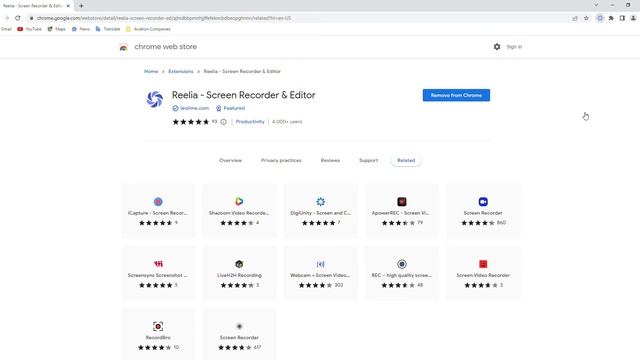Image resolution: width=640 pixels, height=360 pixels.
Task: Click the Reelia extension logo icon
Action: [155, 99]
